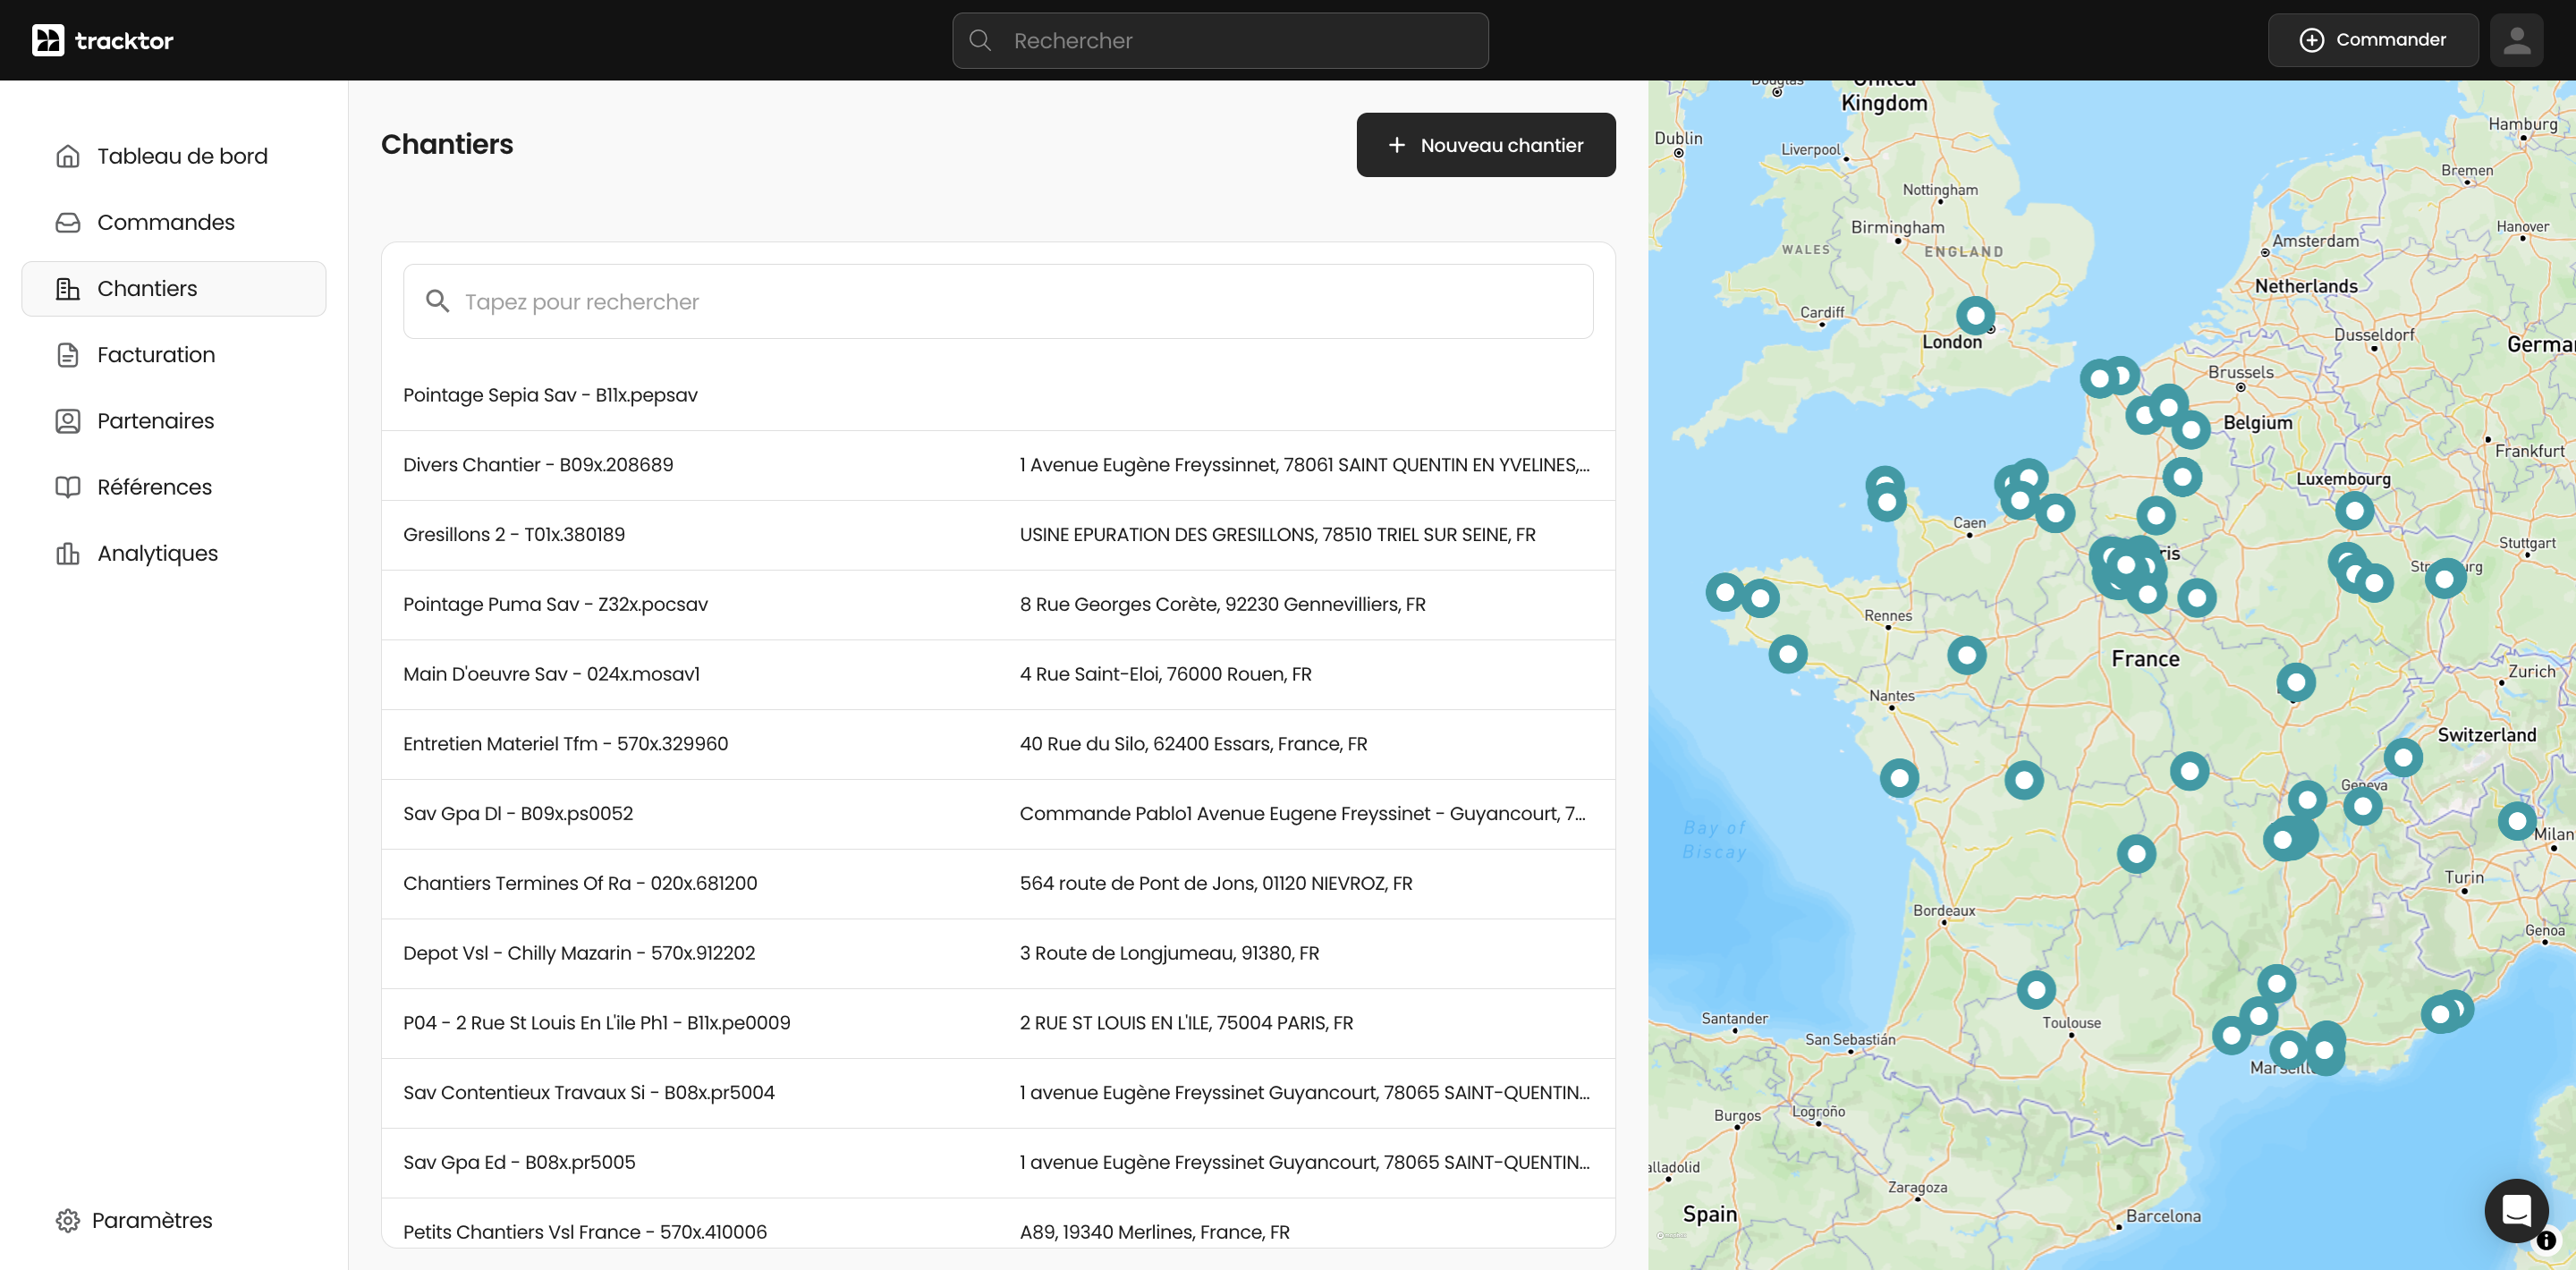Image resolution: width=2576 pixels, height=1270 pixels.
Task: Open Sav Contentieux Travaux Si - B08x.pr5004
Action: coord(998,1093)
